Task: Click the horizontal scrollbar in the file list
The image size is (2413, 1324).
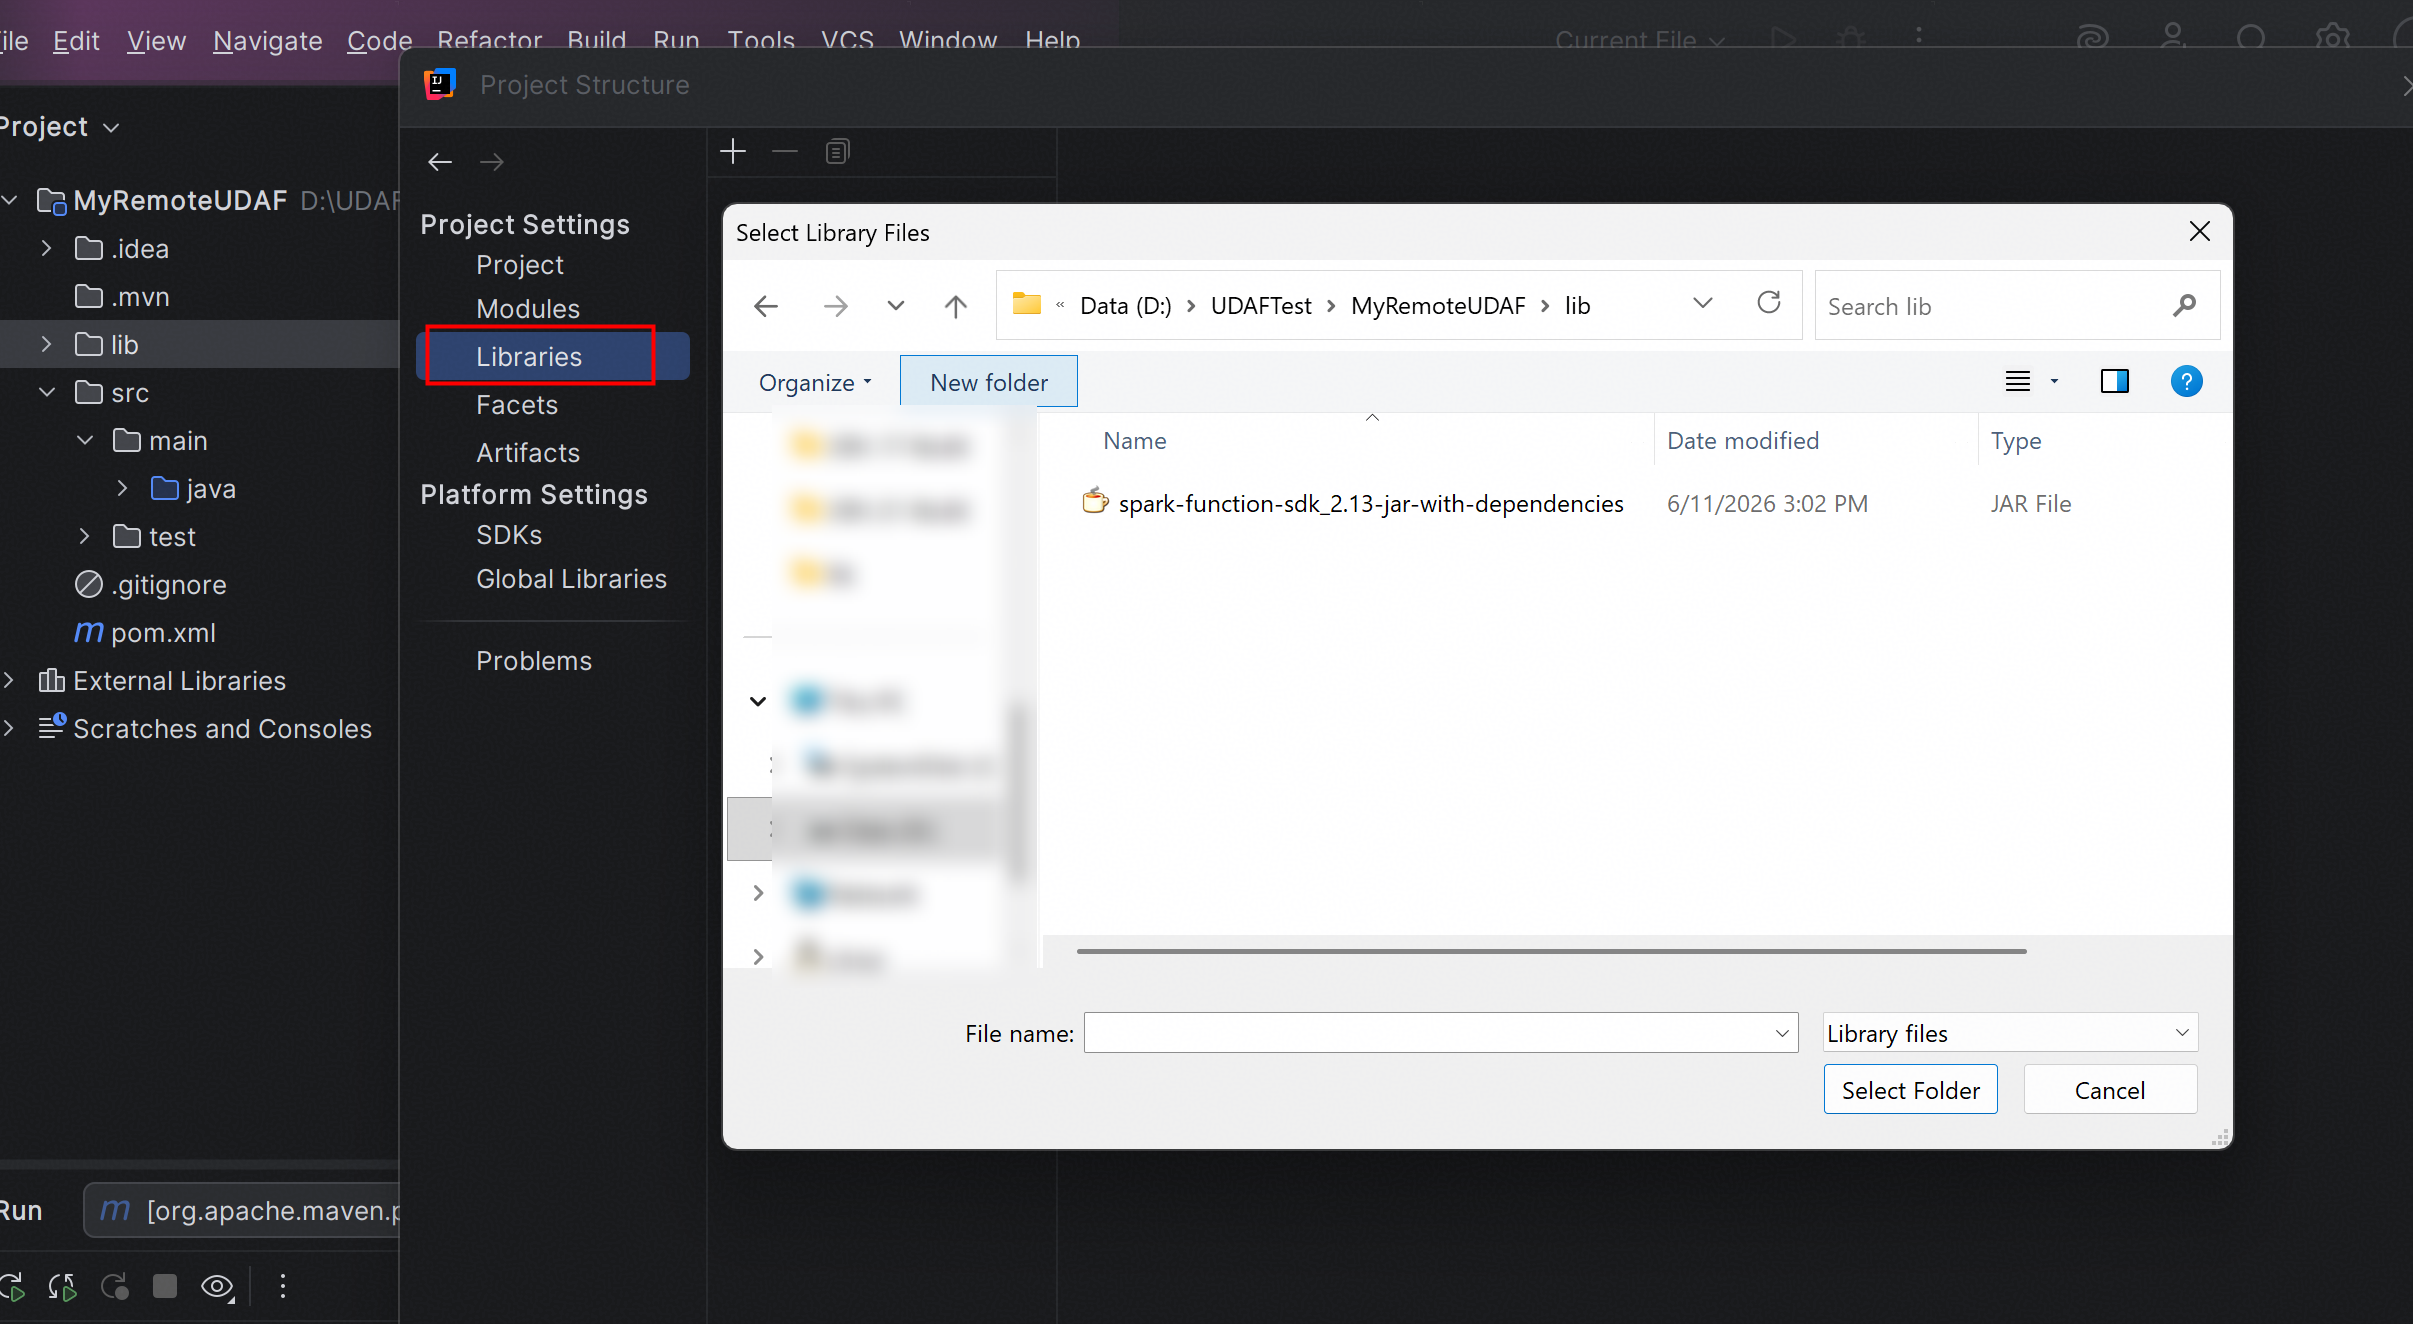Action: pos(1551,951)
